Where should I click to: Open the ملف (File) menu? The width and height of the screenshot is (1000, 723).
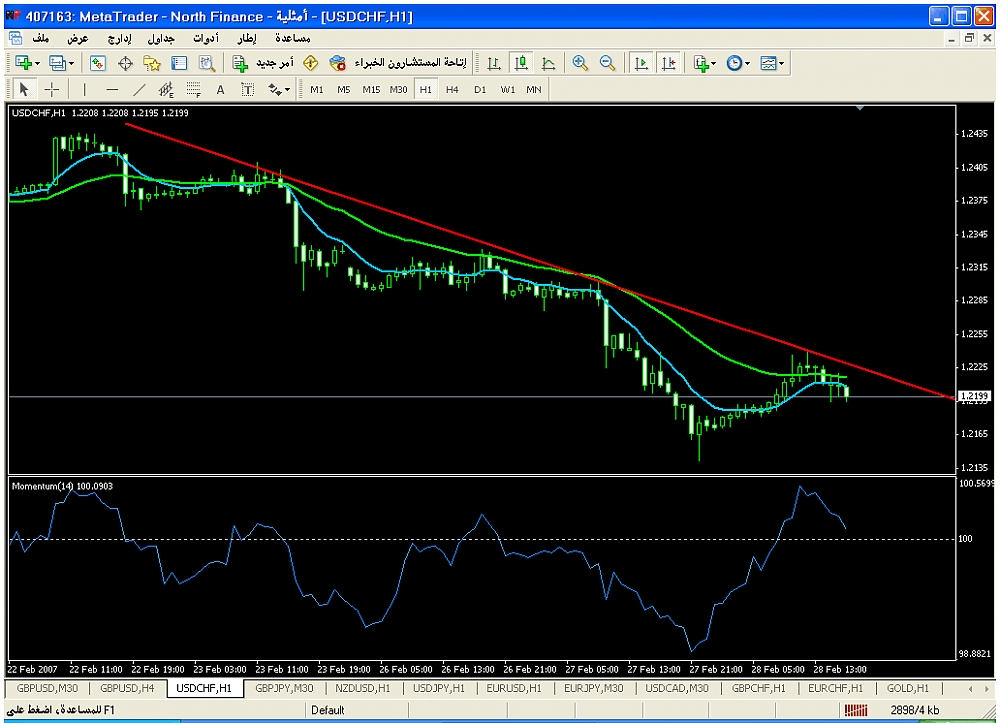41,38
